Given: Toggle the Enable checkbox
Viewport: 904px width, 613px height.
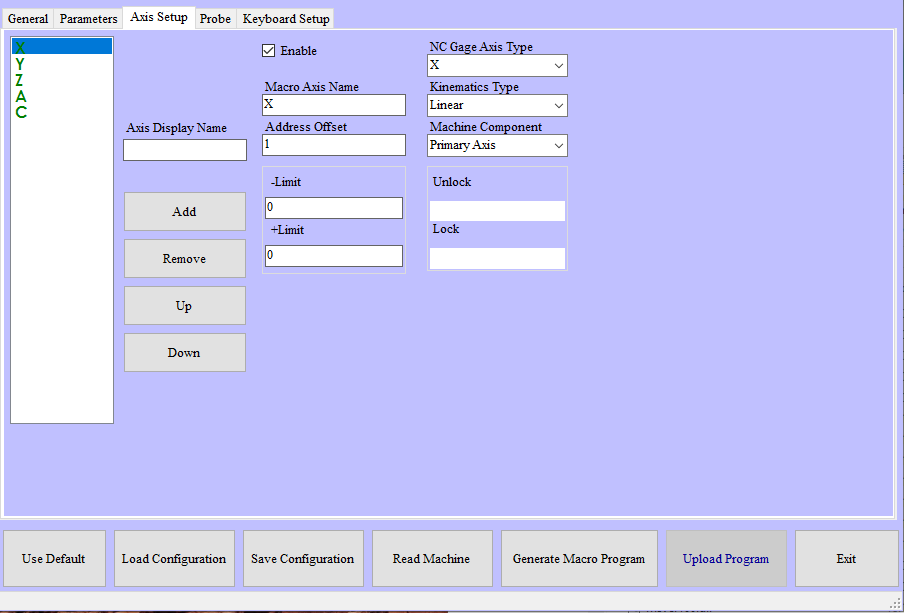Looking at the screenshot, I should [x=268, y=51].
